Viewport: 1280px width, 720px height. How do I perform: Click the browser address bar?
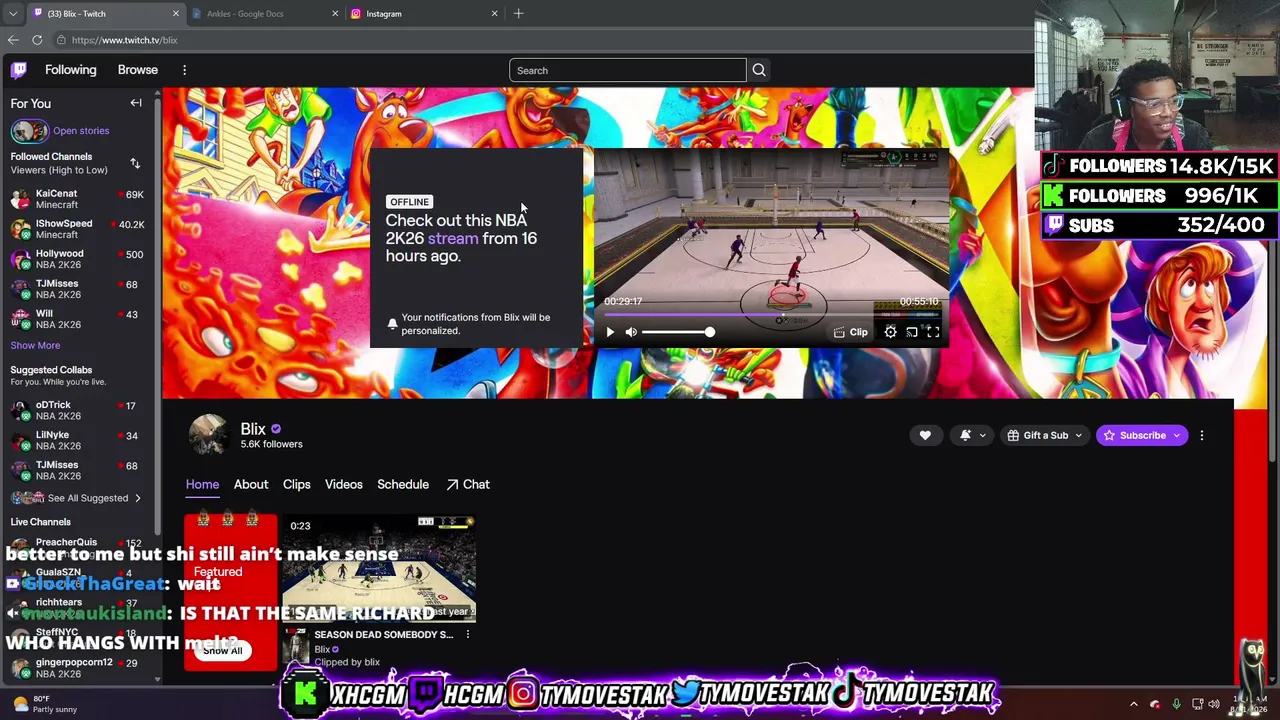pyautogui.click(x=540, y=40)
